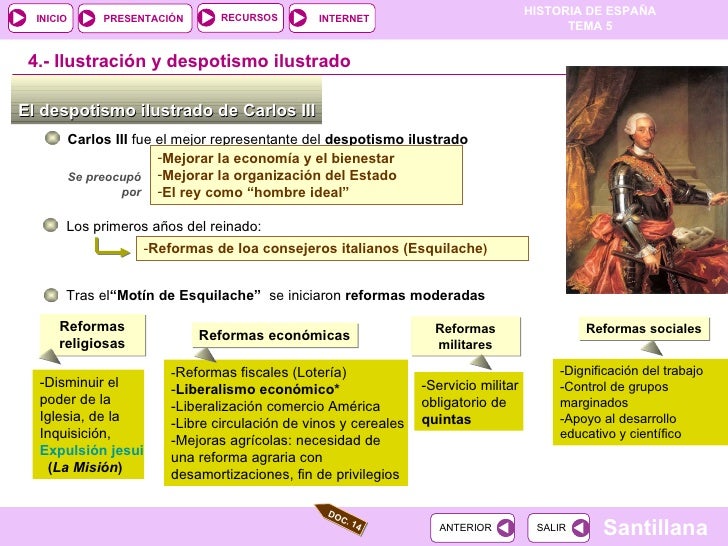Open the DOC. 14 document tag

pos(342,519)
